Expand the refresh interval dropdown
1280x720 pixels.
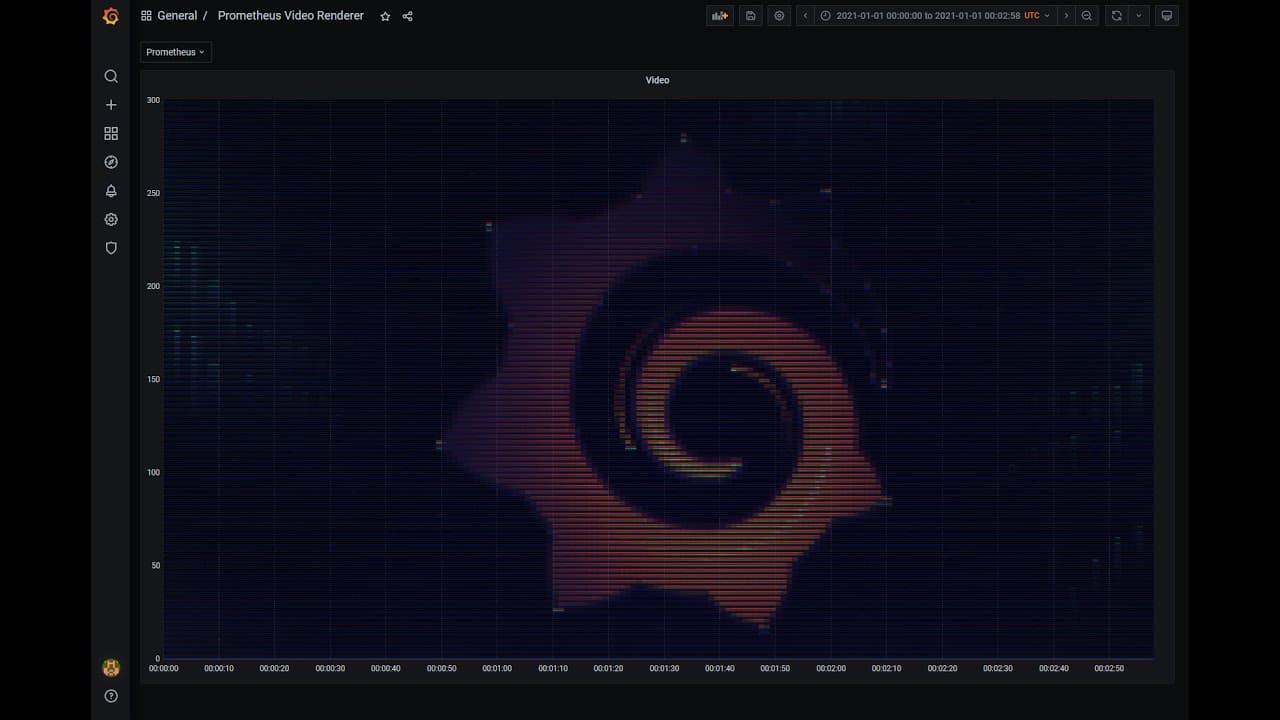coord(1138,16)
